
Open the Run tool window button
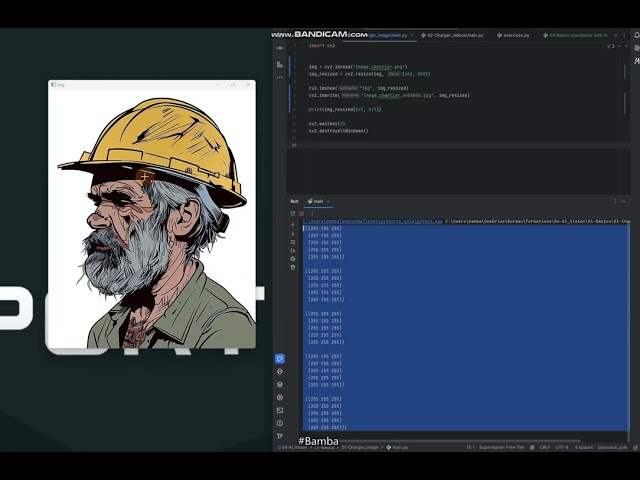pyautogui.click(x=280, y=358)
